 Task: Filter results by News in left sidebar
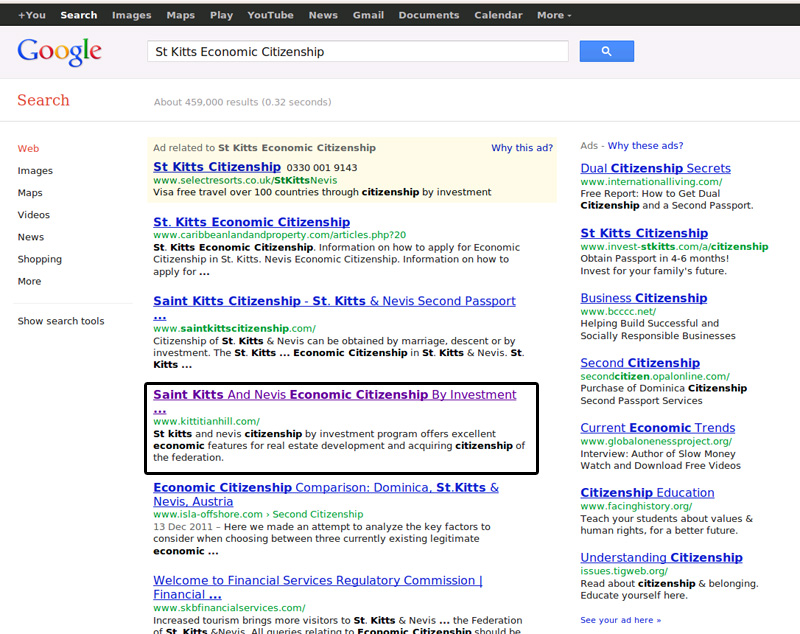click(31, 237)
